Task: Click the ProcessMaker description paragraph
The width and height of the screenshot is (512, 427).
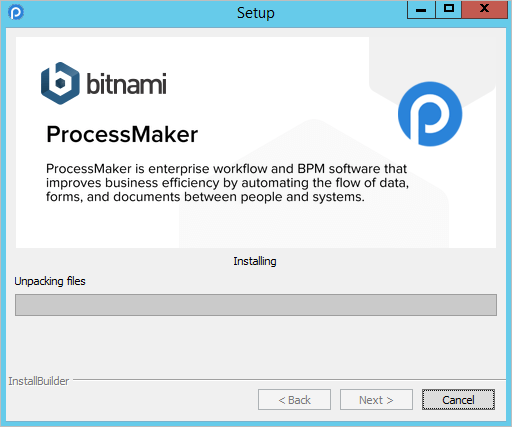Action: pyautogui.click(x=227, y=183)
